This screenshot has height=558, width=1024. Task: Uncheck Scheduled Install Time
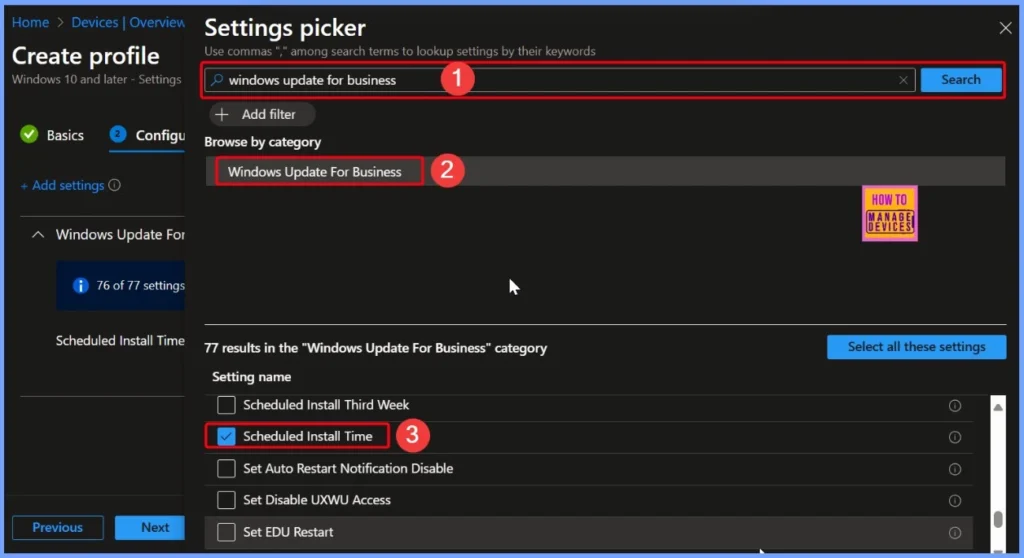pyautogui.click(x=226, y=436)
